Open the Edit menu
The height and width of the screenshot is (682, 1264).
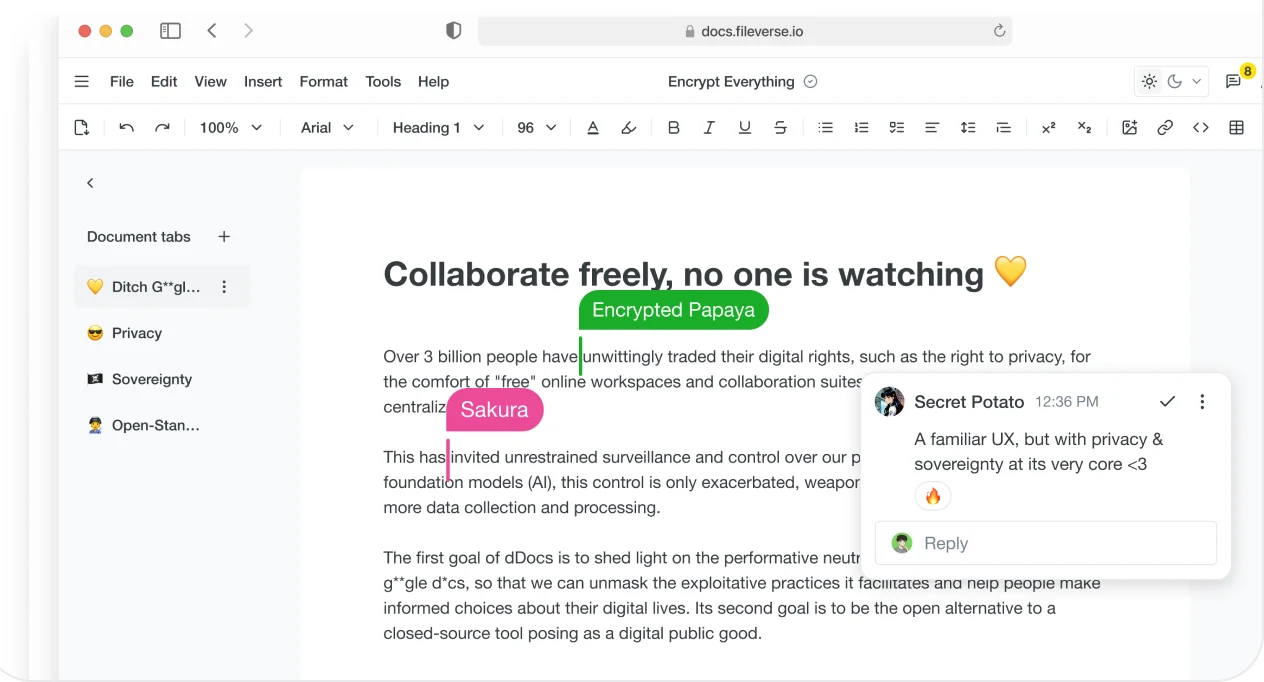164,82
